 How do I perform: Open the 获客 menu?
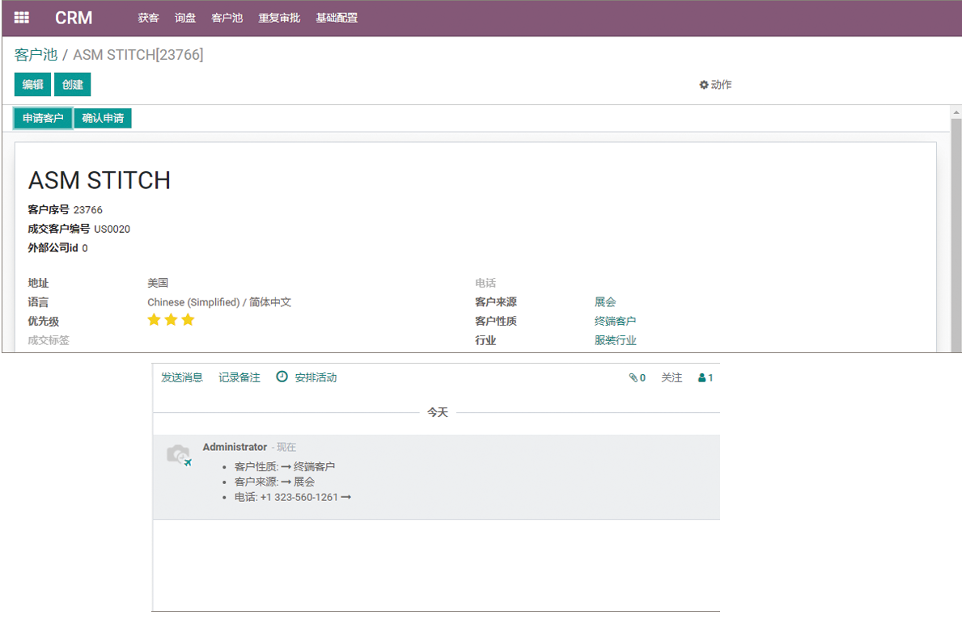click(148, 18)
